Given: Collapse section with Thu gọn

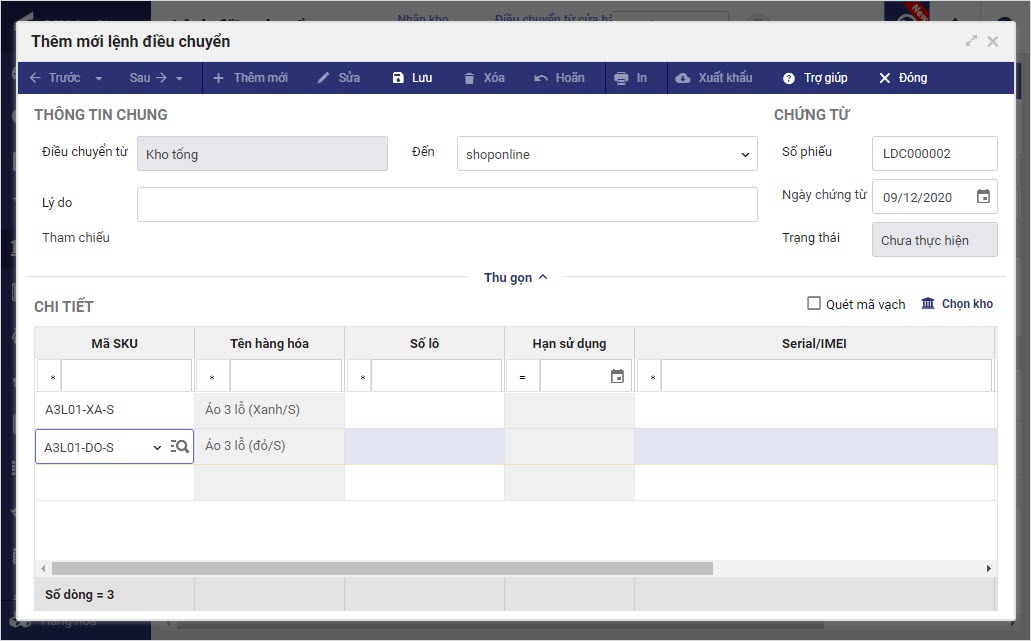Looking at the screenshot, I should point(516,277).
